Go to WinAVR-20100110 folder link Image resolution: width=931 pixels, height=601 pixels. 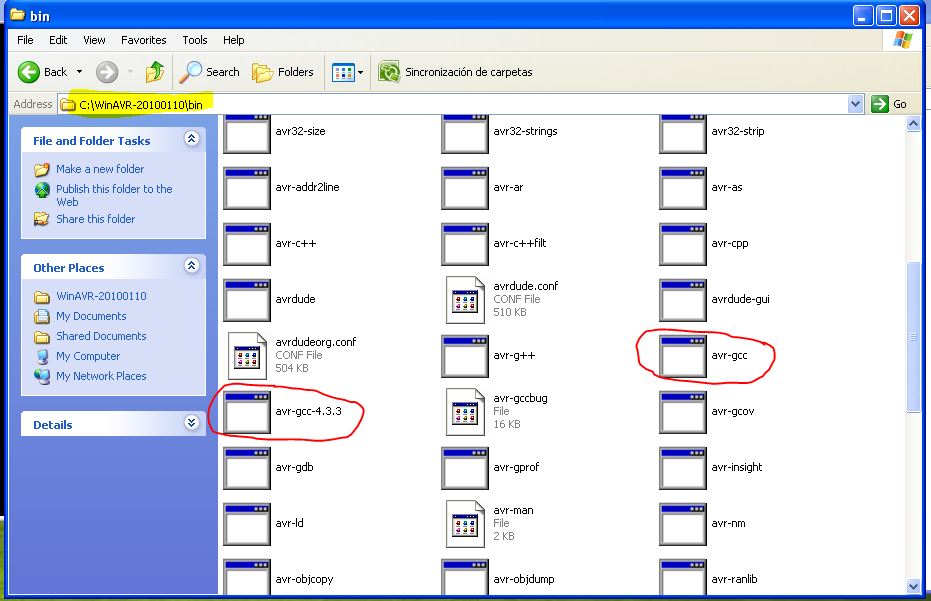(101, 296)
